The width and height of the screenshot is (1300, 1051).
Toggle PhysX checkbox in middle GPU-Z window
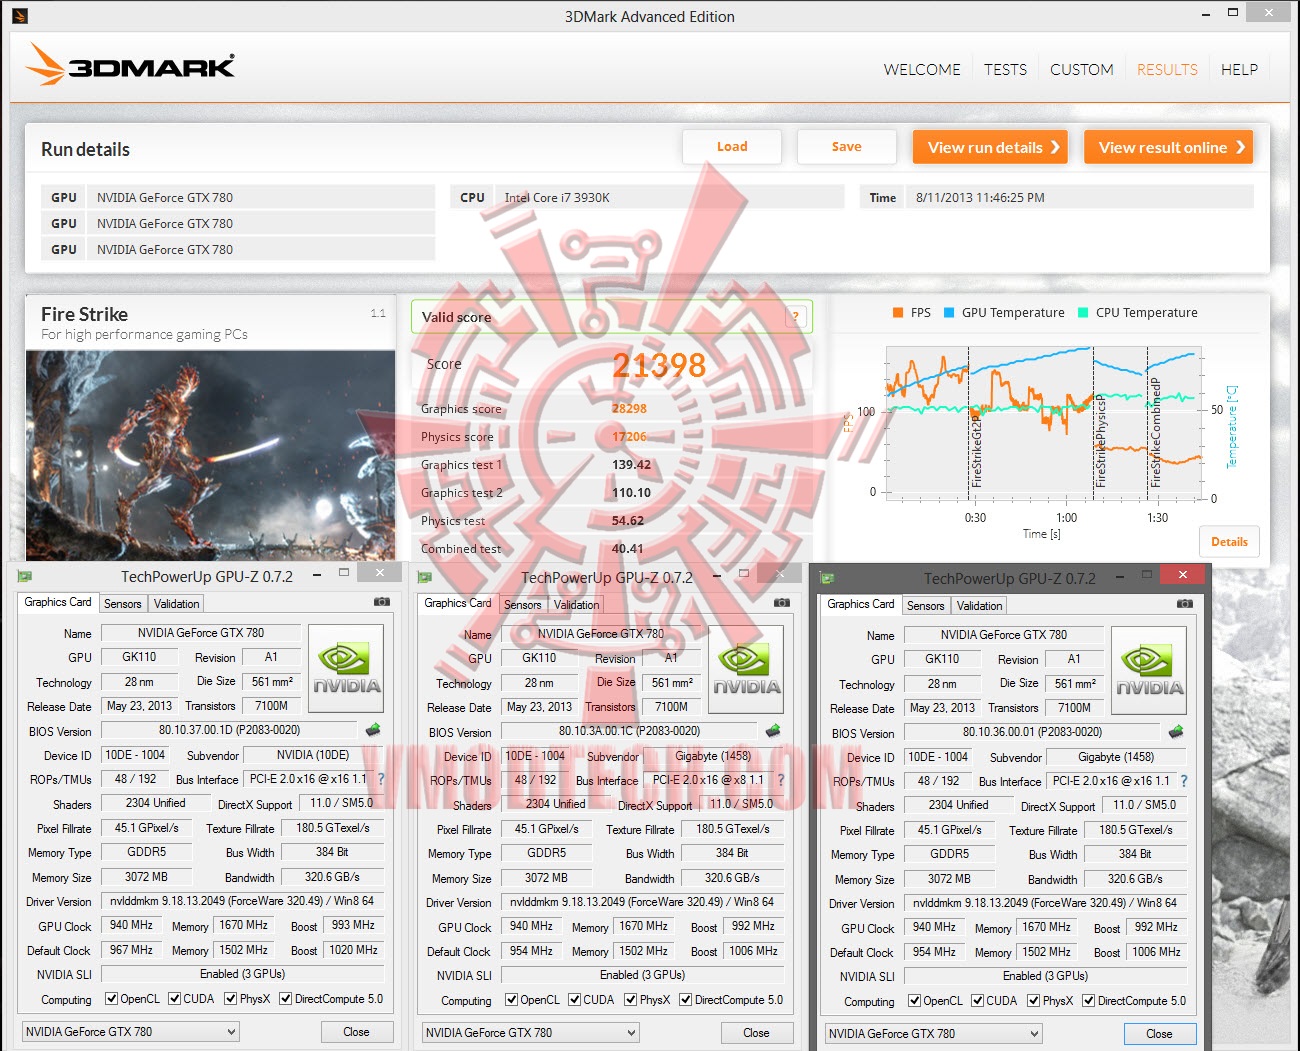click(631, 1000)
